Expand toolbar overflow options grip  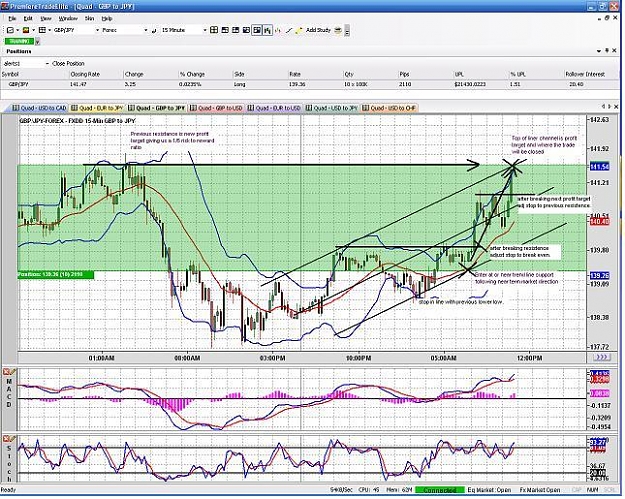click(347, 30)
